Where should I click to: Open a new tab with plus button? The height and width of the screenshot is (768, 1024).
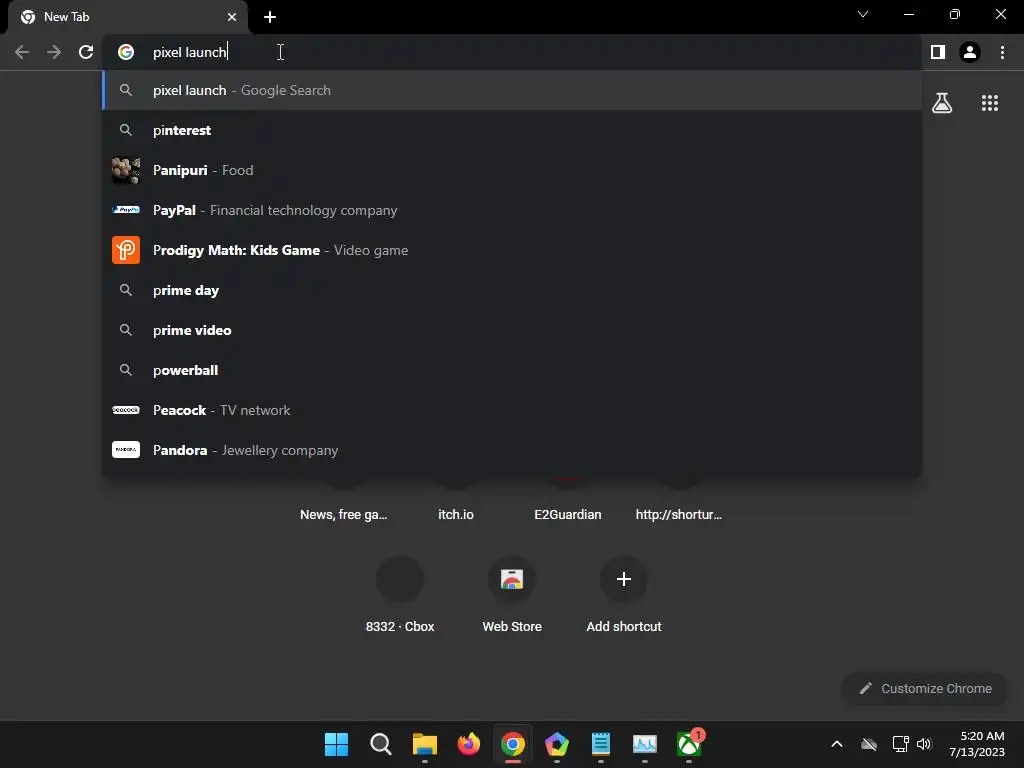pos(270,17)
